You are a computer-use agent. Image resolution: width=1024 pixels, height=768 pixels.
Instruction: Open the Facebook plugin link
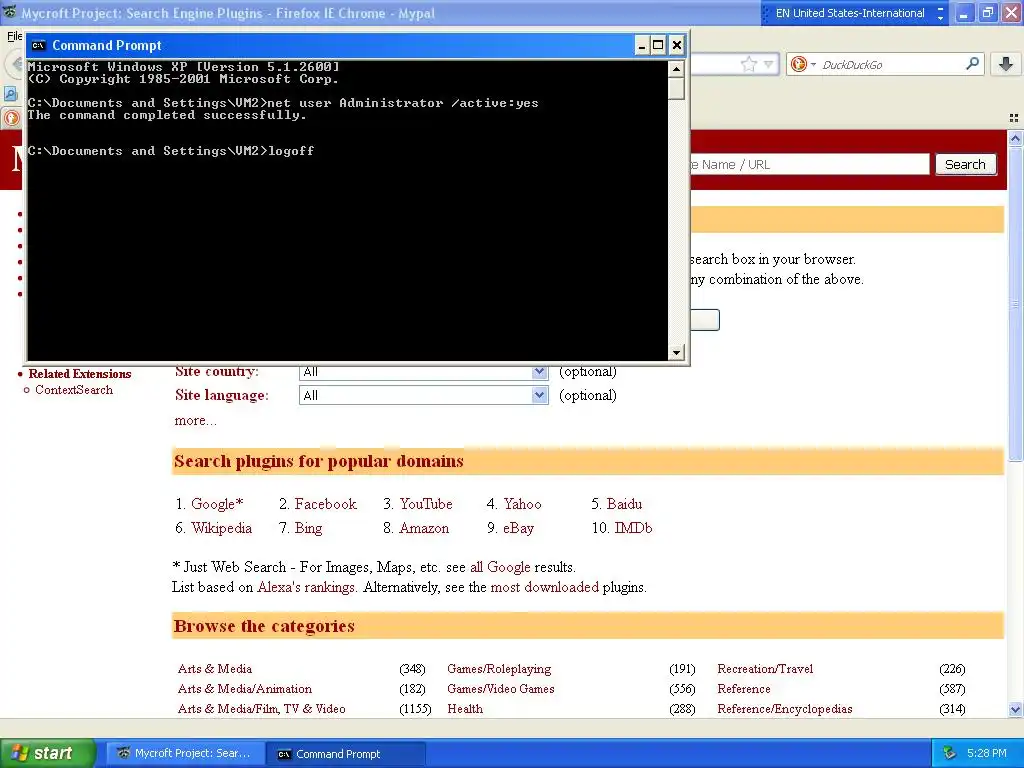[325, 504]
